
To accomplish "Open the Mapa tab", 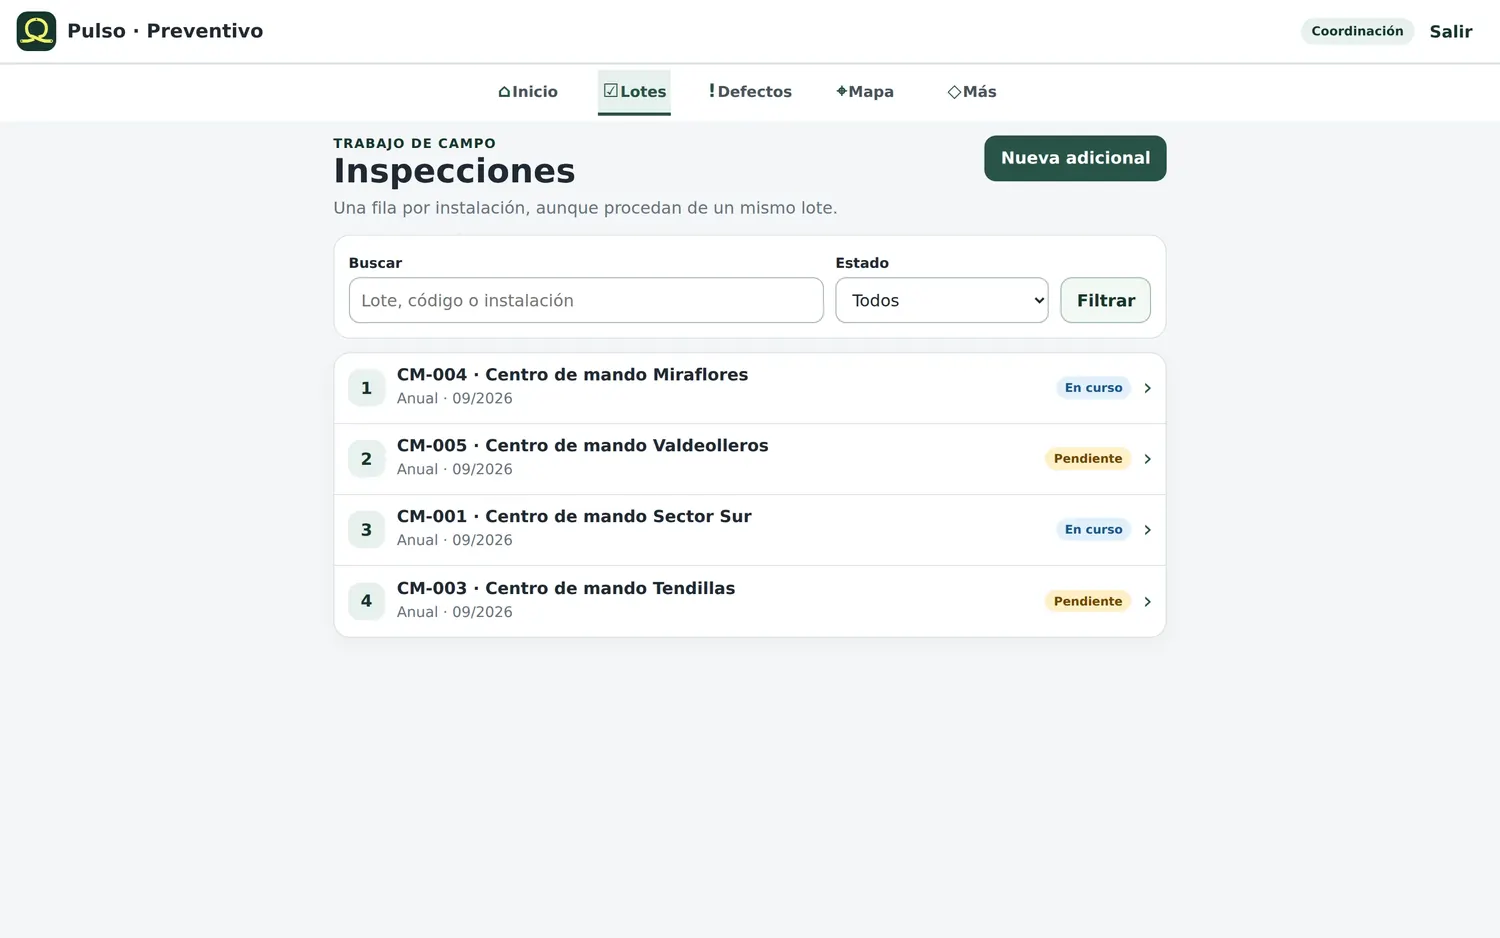I will pyautogui.click(x=865, y=92).
